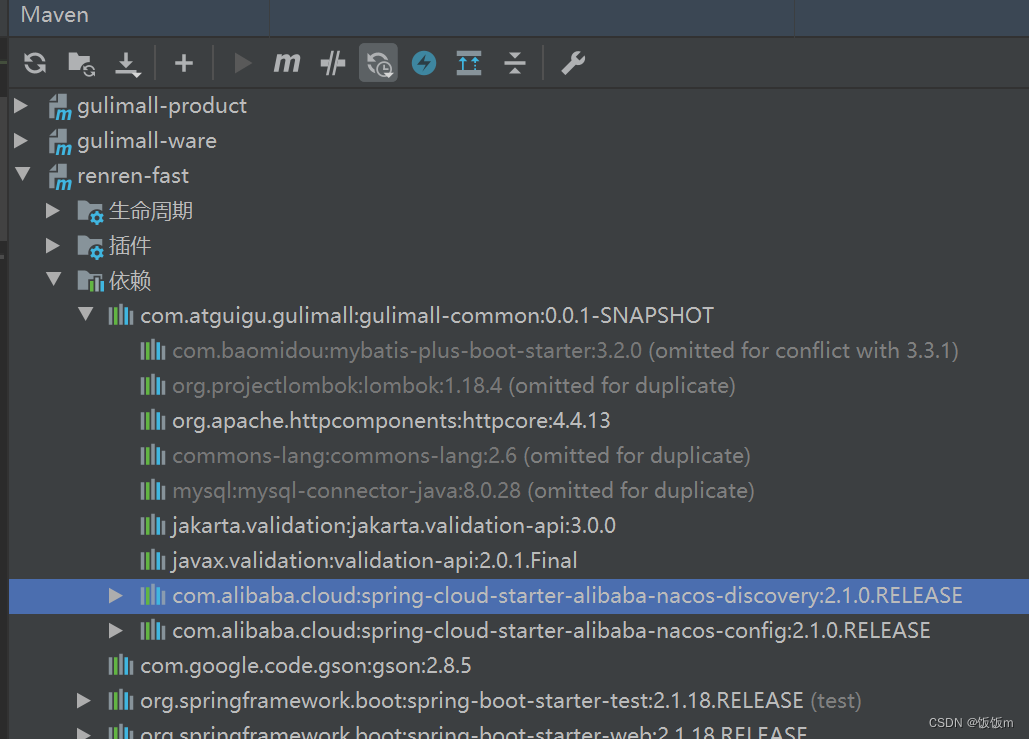Run Maven build play button
Viewport: 1029px width, 739px height.
[x=242, y=63]
